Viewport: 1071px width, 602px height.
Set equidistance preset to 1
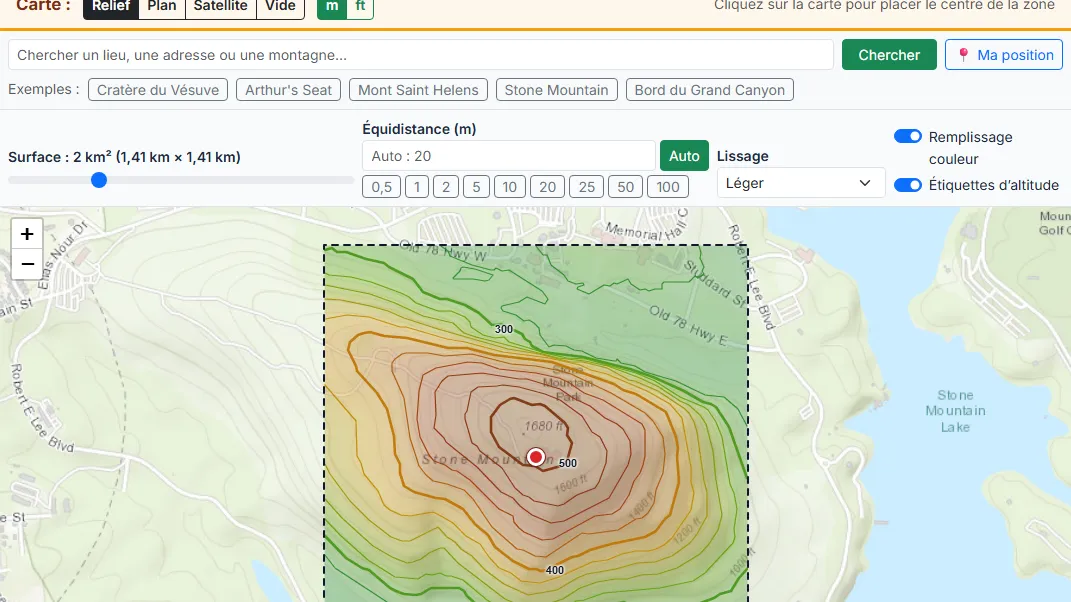coord(417,187)
